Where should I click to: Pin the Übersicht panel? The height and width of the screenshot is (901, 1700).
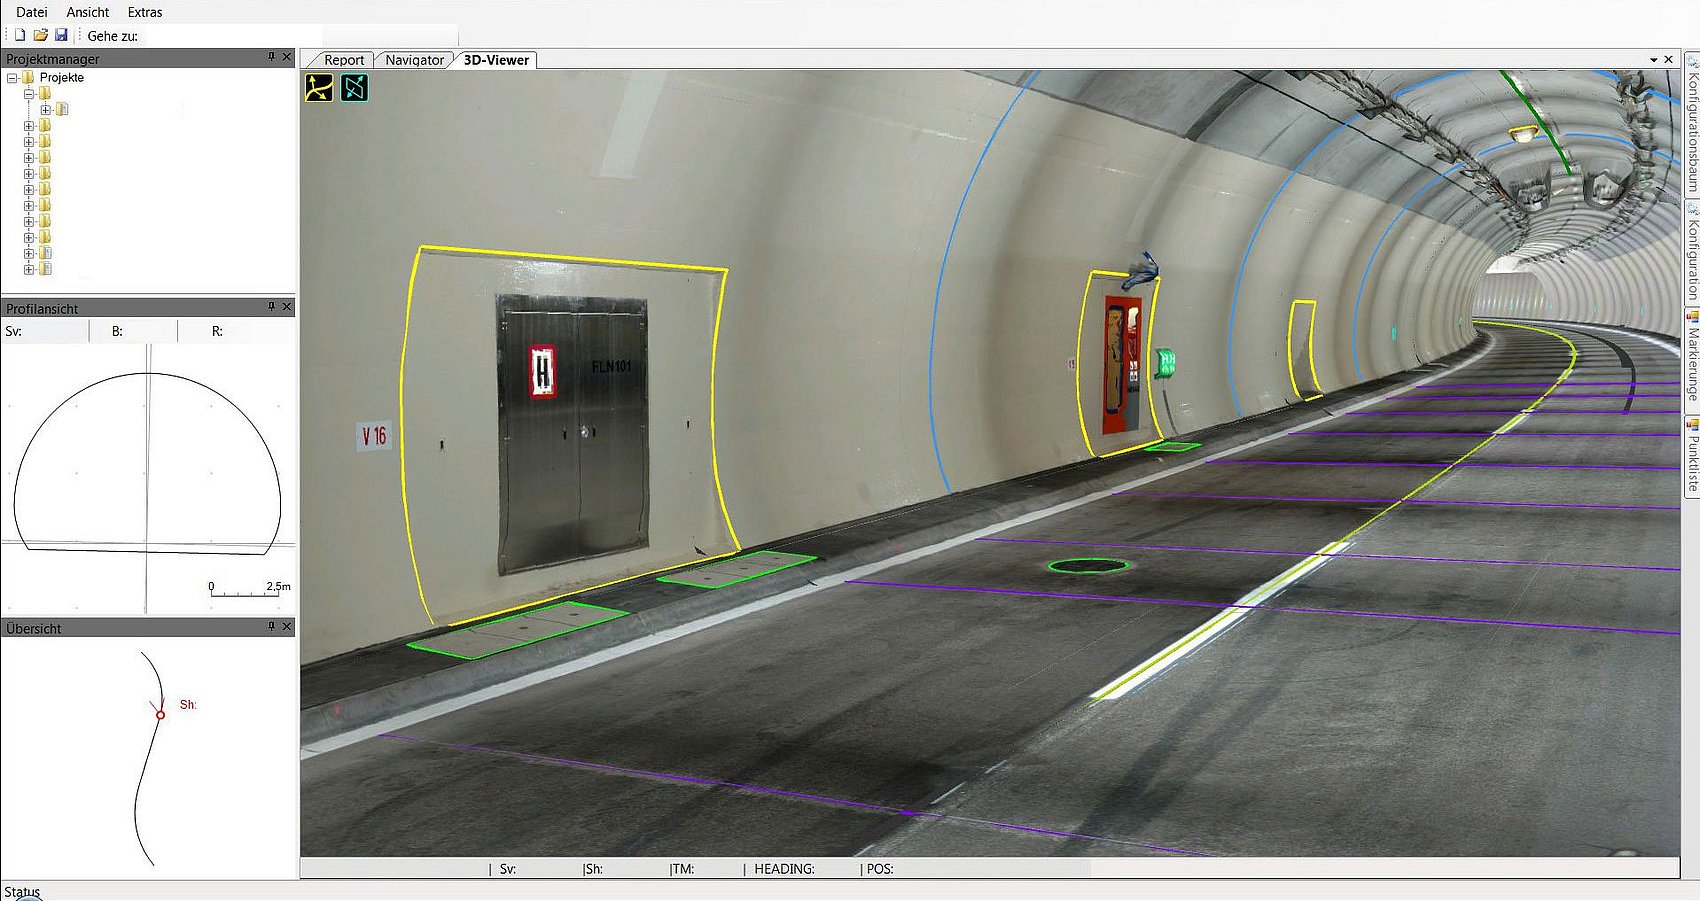pos(271,627)
